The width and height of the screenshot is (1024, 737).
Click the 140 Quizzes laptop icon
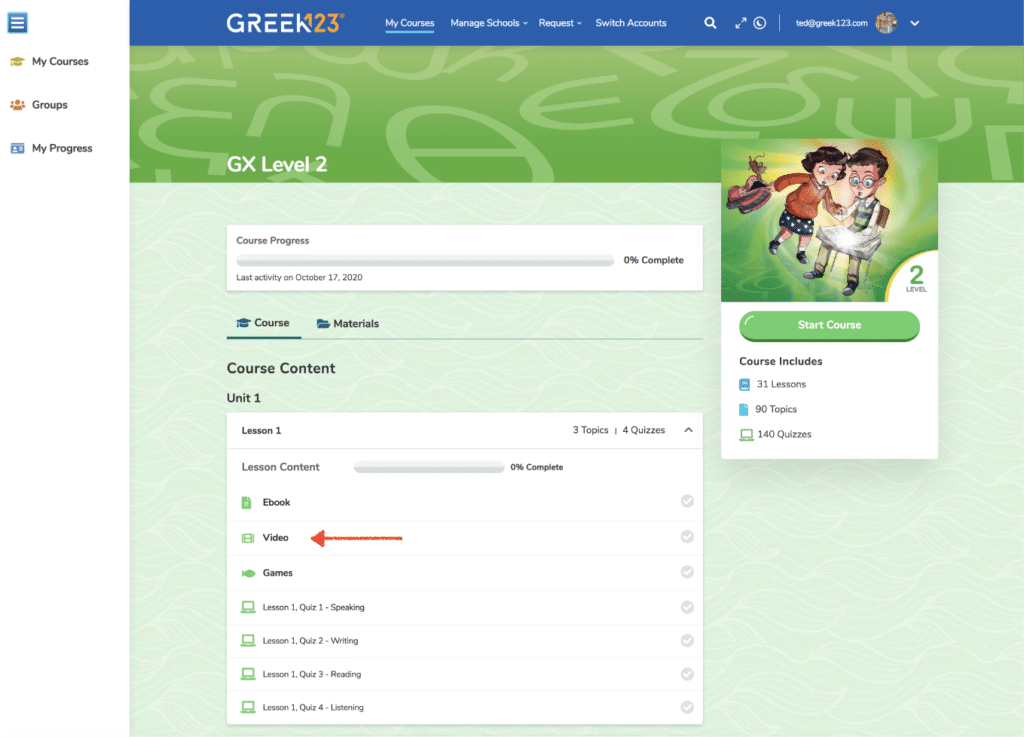(x=746, y=435)
